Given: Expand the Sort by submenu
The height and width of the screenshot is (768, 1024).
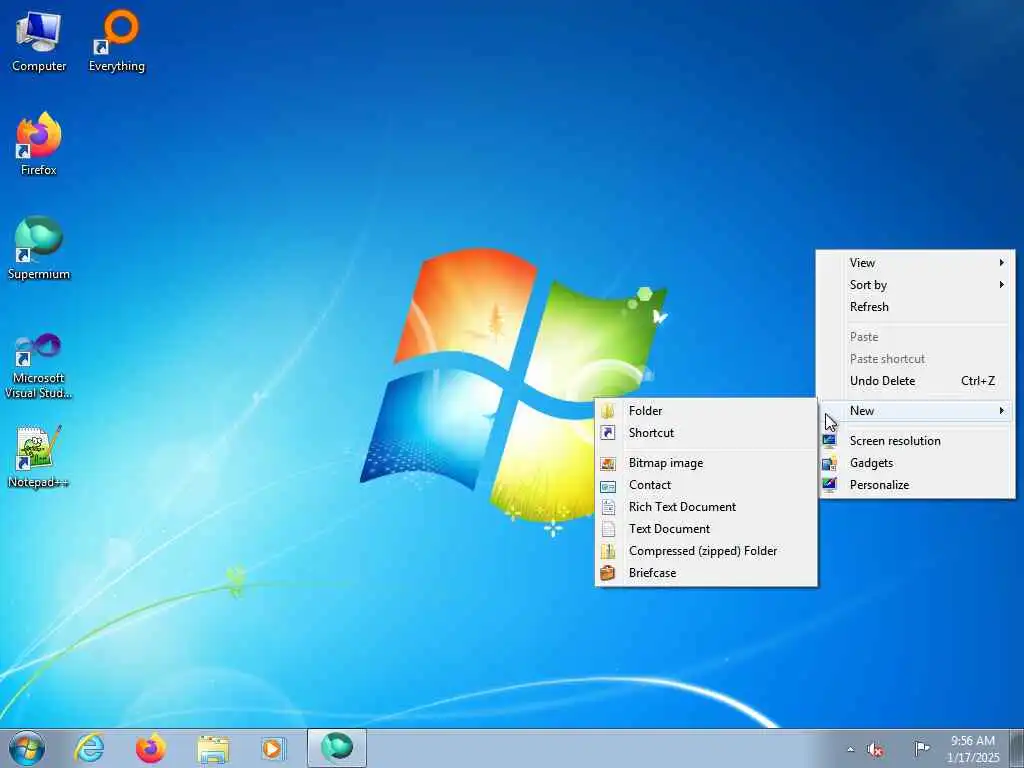Looking at the screenshot, I should [916, 285].
